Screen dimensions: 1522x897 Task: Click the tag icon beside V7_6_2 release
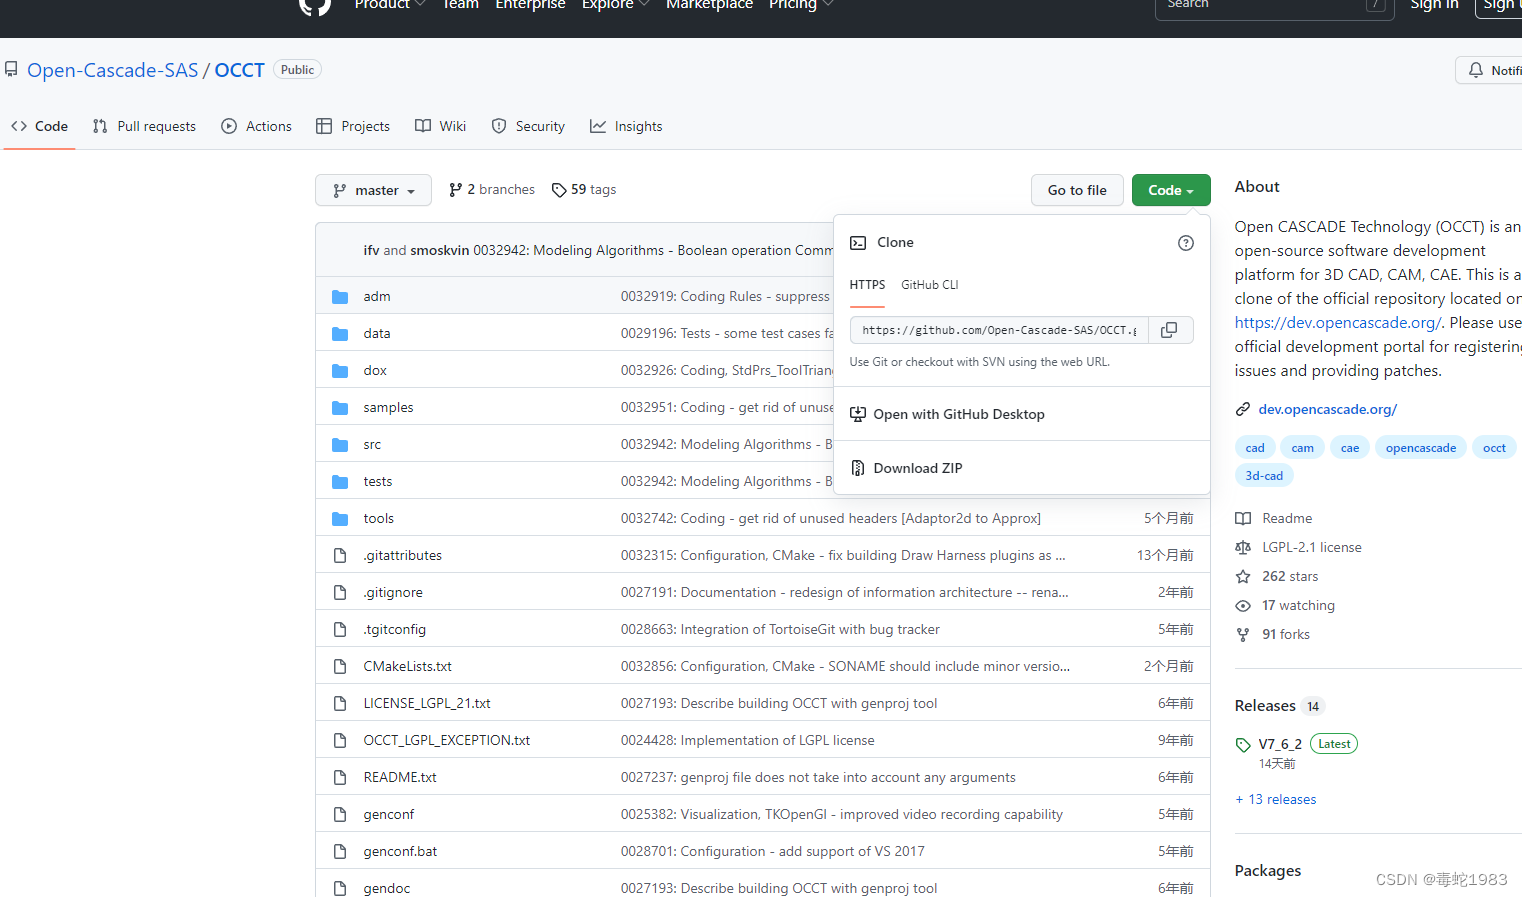pyautogui.click(x=1243, y=745)
